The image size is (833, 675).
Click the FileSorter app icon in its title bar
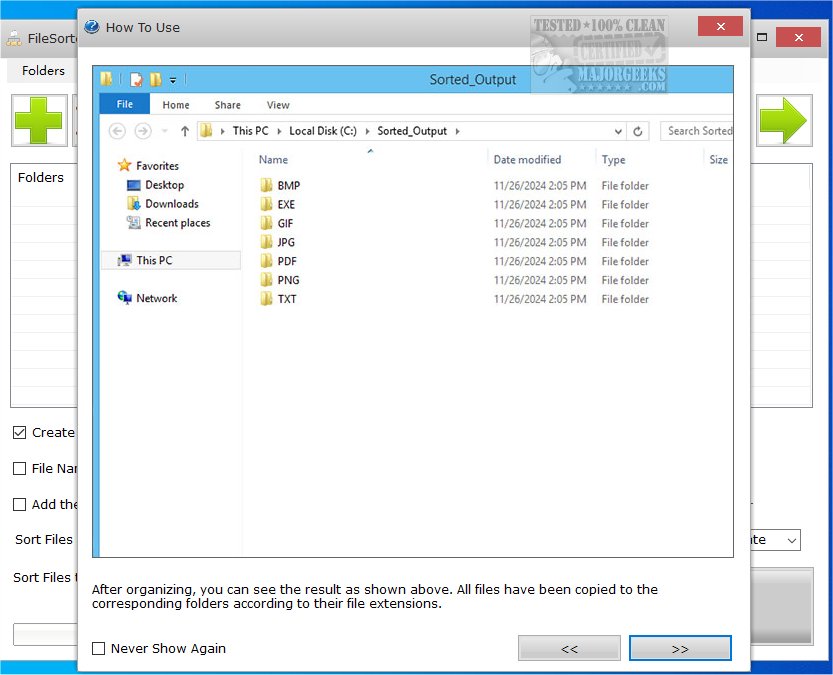pyautogui.click(x=14, y=39)
